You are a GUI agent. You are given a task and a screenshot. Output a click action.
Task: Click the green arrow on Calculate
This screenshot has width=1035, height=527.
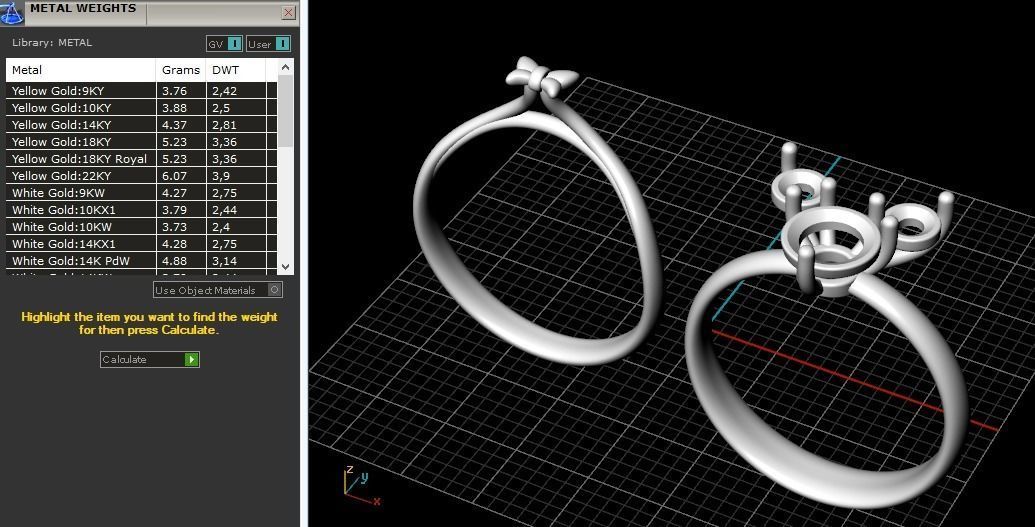[191, 359]
